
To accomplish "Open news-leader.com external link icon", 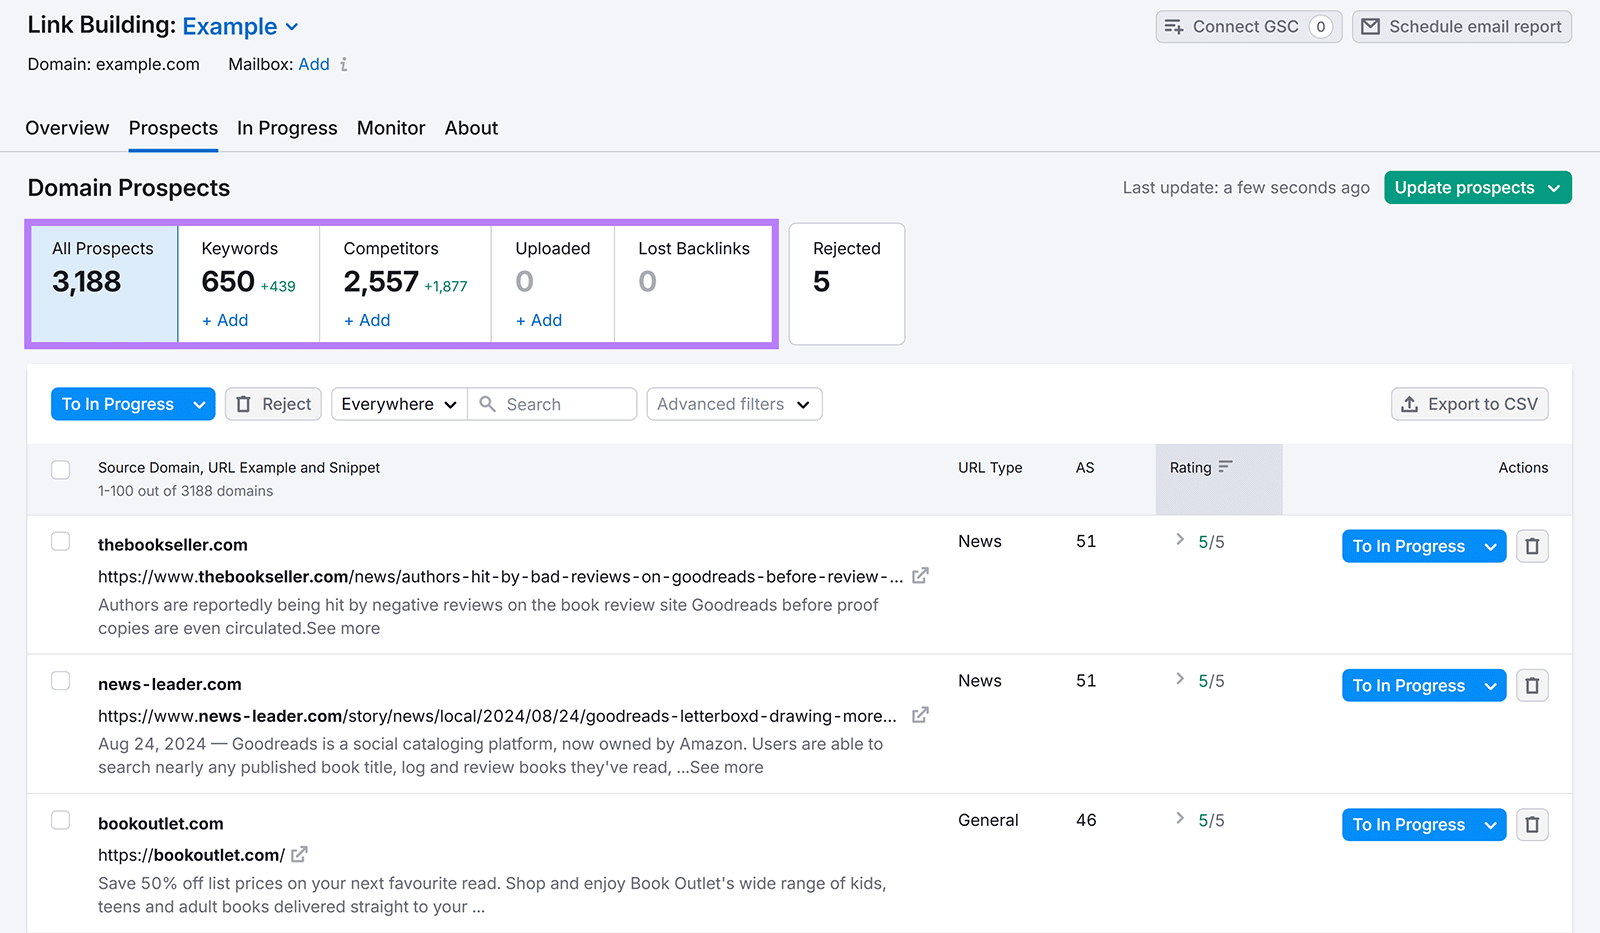I will tap(920, 714).
